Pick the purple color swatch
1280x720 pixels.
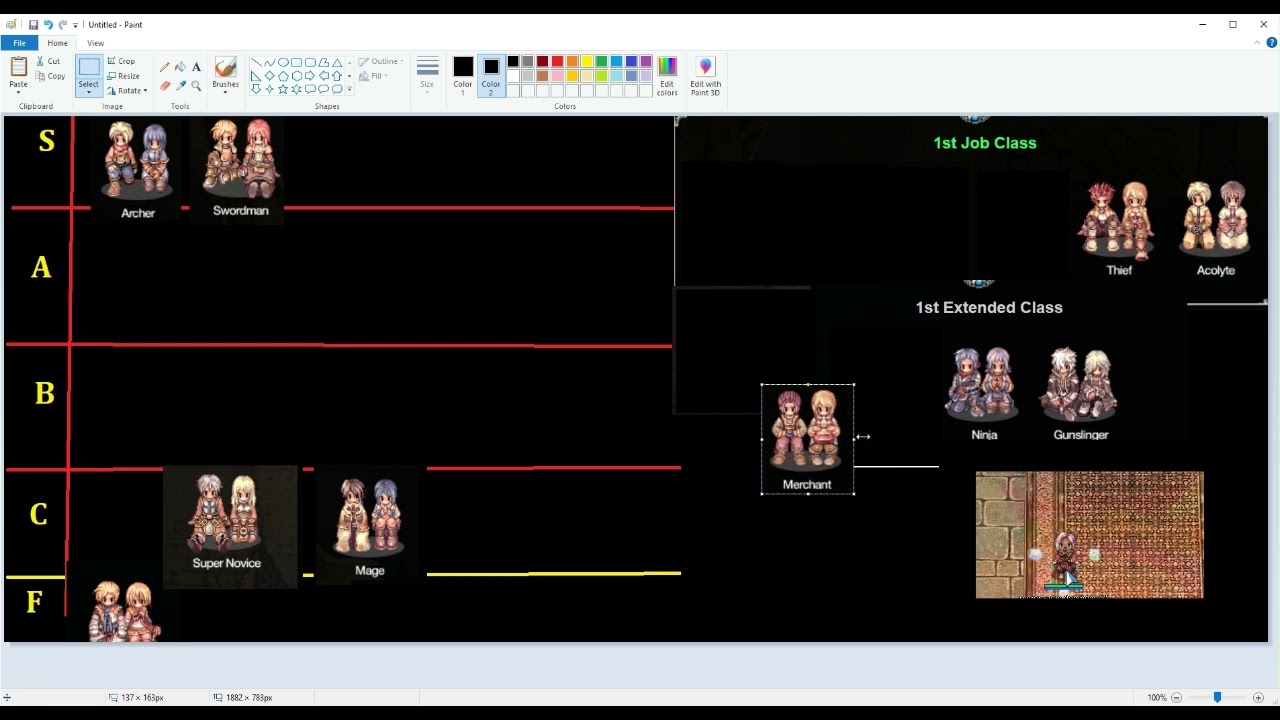coord(646,61)
